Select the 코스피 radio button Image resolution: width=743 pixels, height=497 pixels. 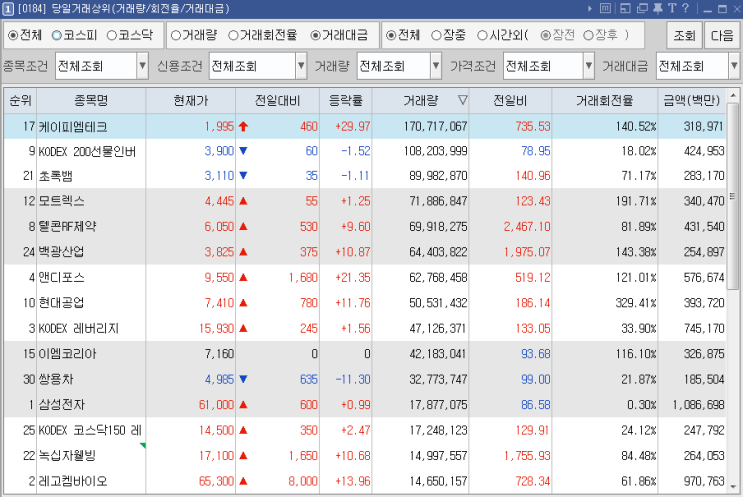pos(57,35)
